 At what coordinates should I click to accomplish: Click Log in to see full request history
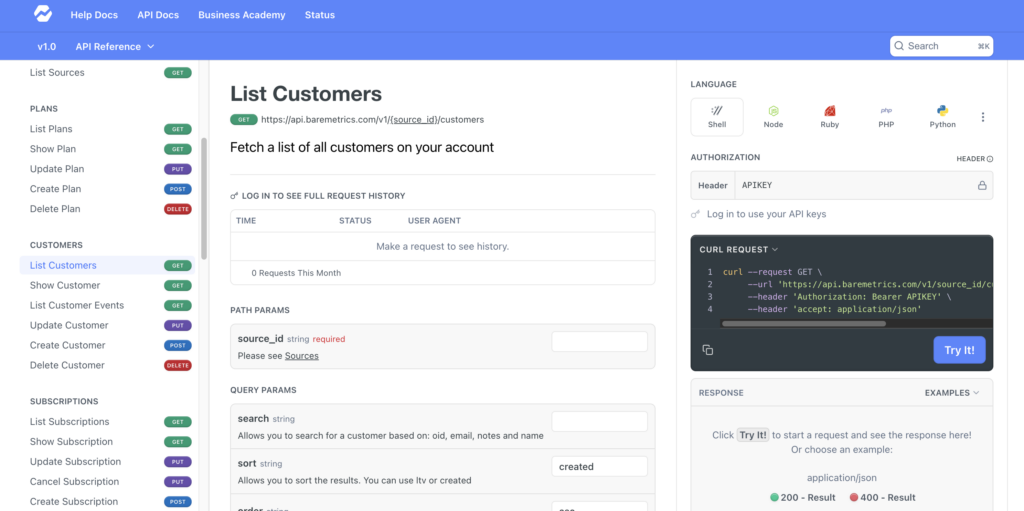point(323,196)
